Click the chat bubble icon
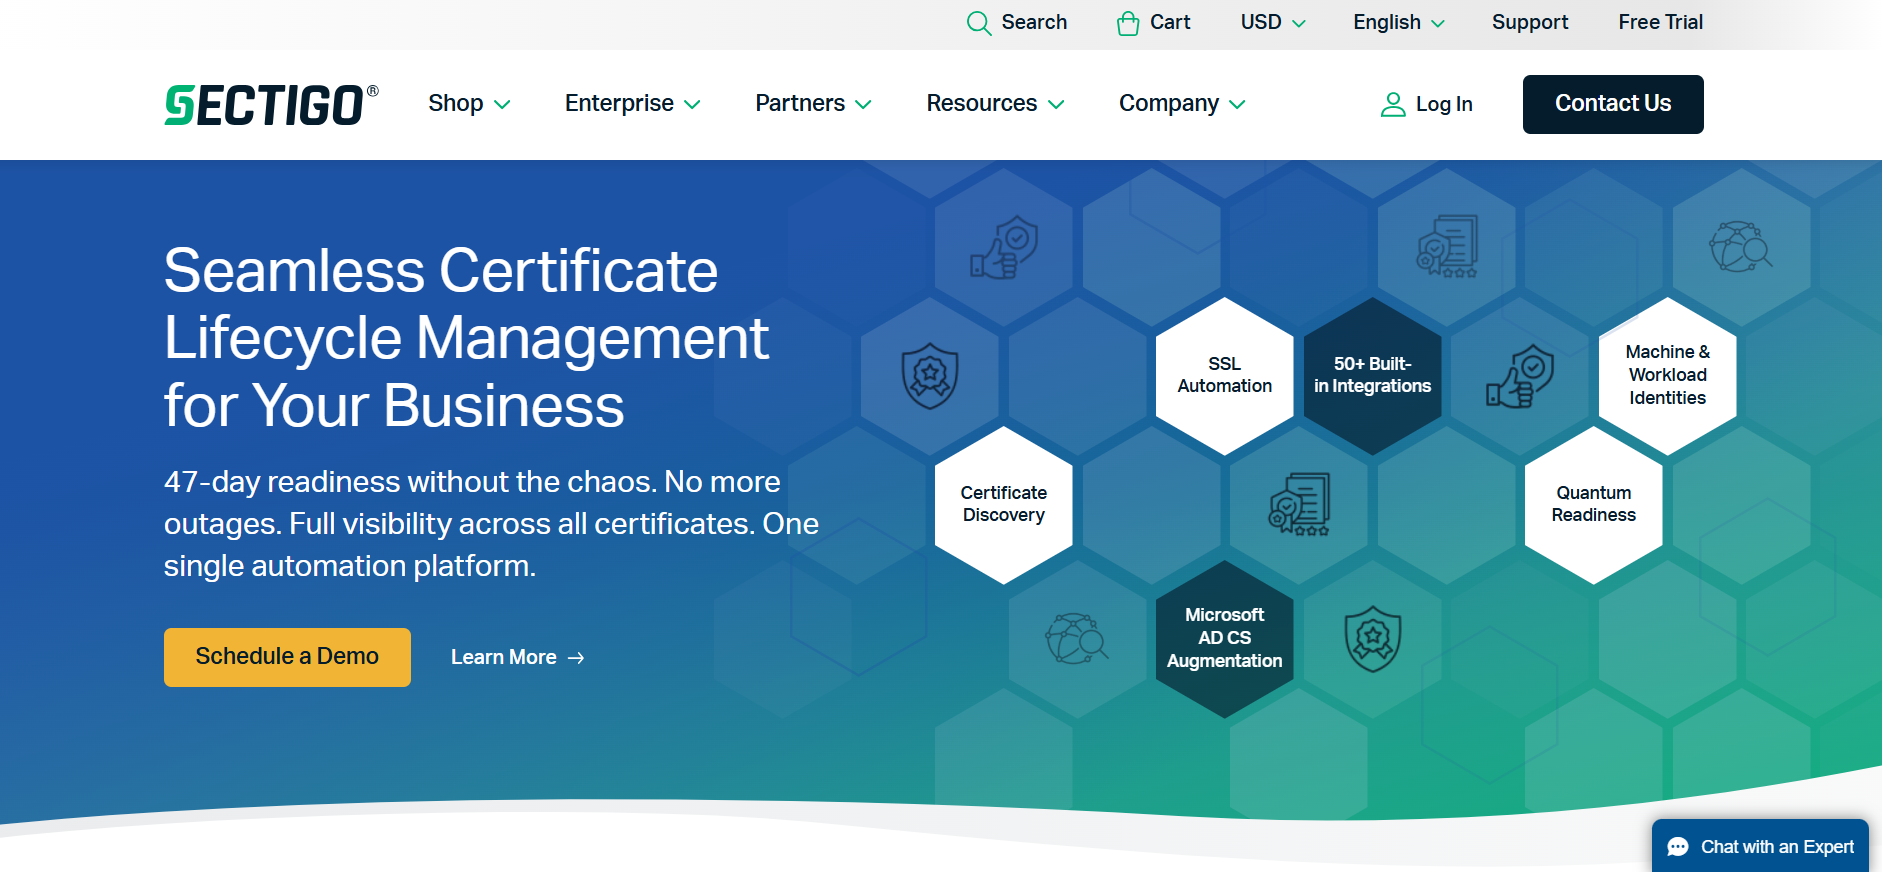This screenshot has height=872, width=1882. point(1678,847)
